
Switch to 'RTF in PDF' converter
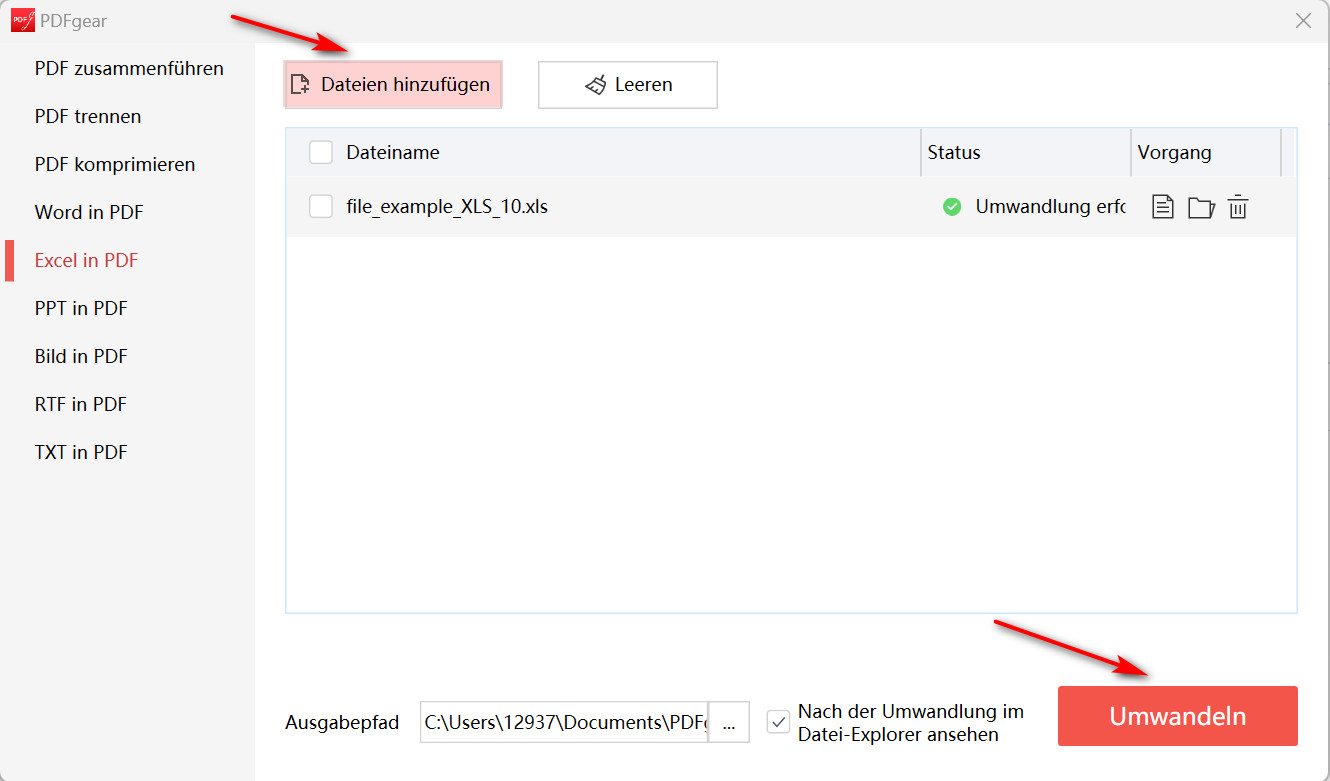(x=81, y=405)
